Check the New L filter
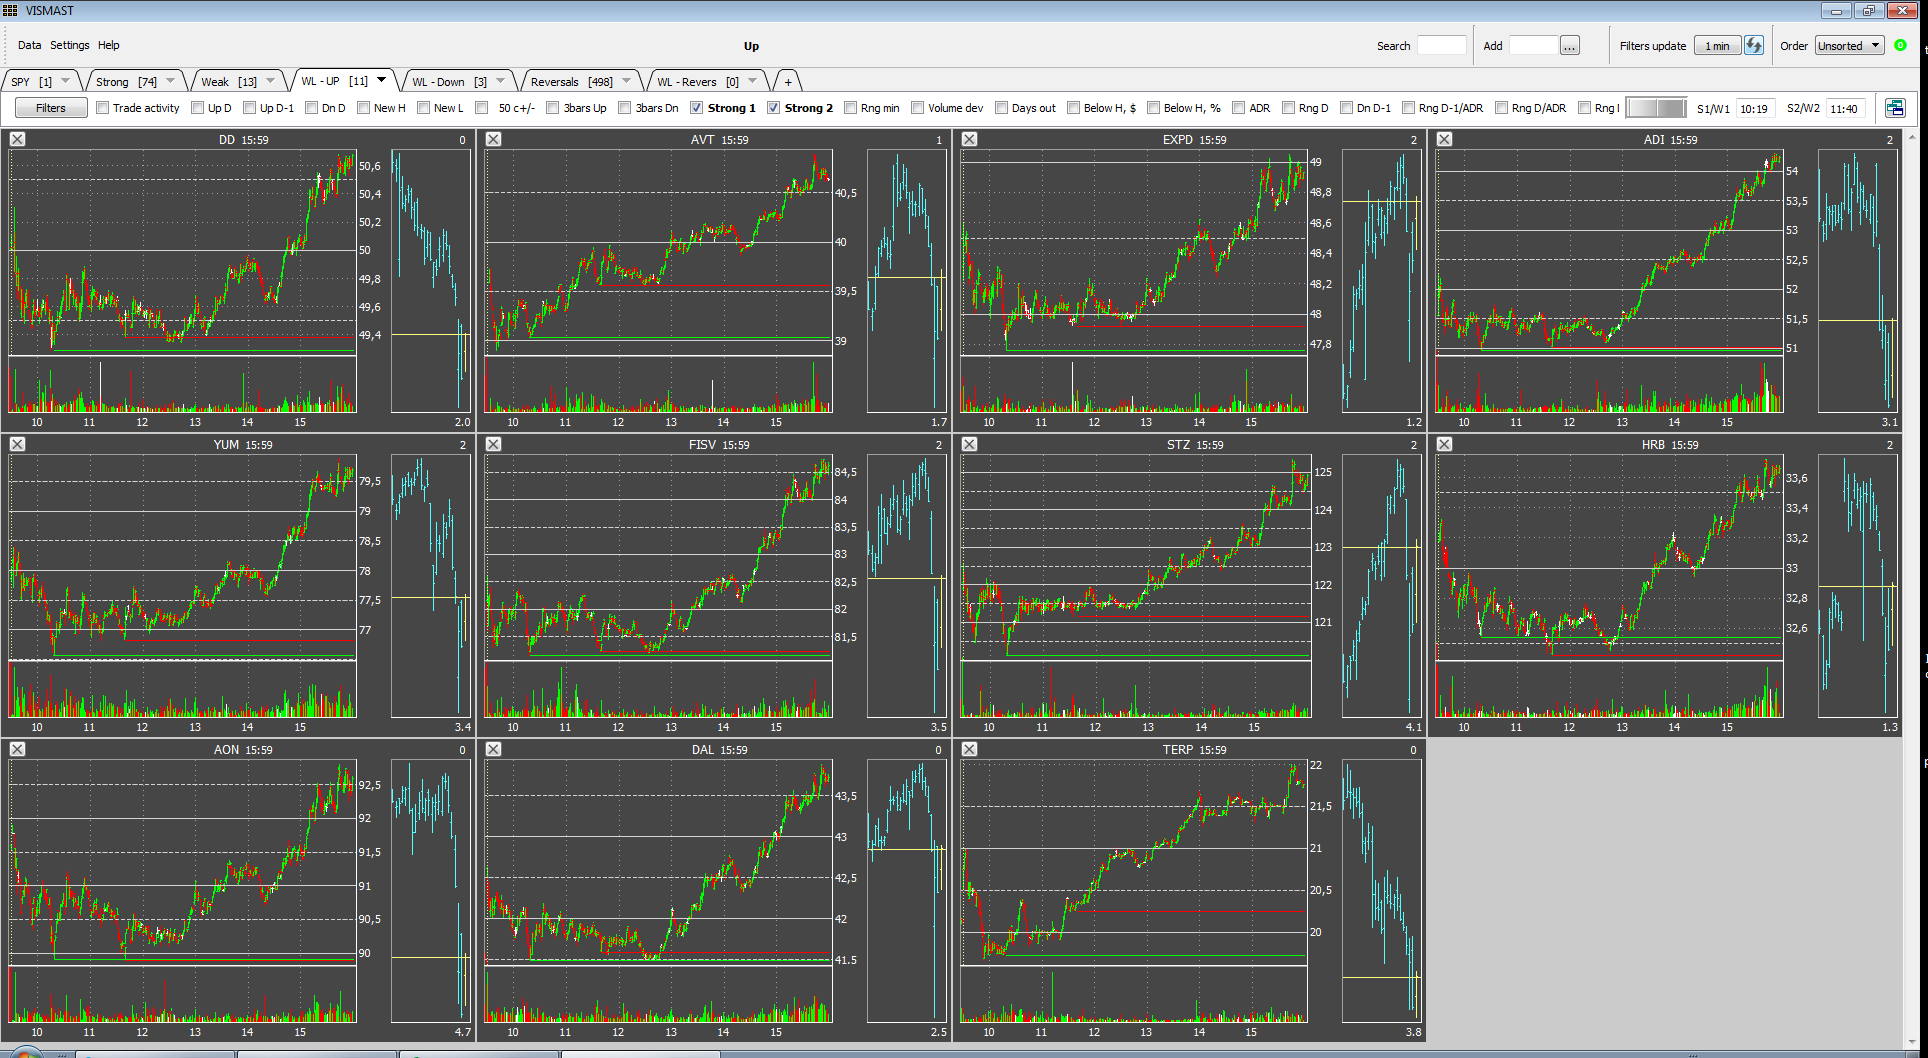Image resolution: width=1928 pixels, height=1058 pixels. (x=424, y=108)
